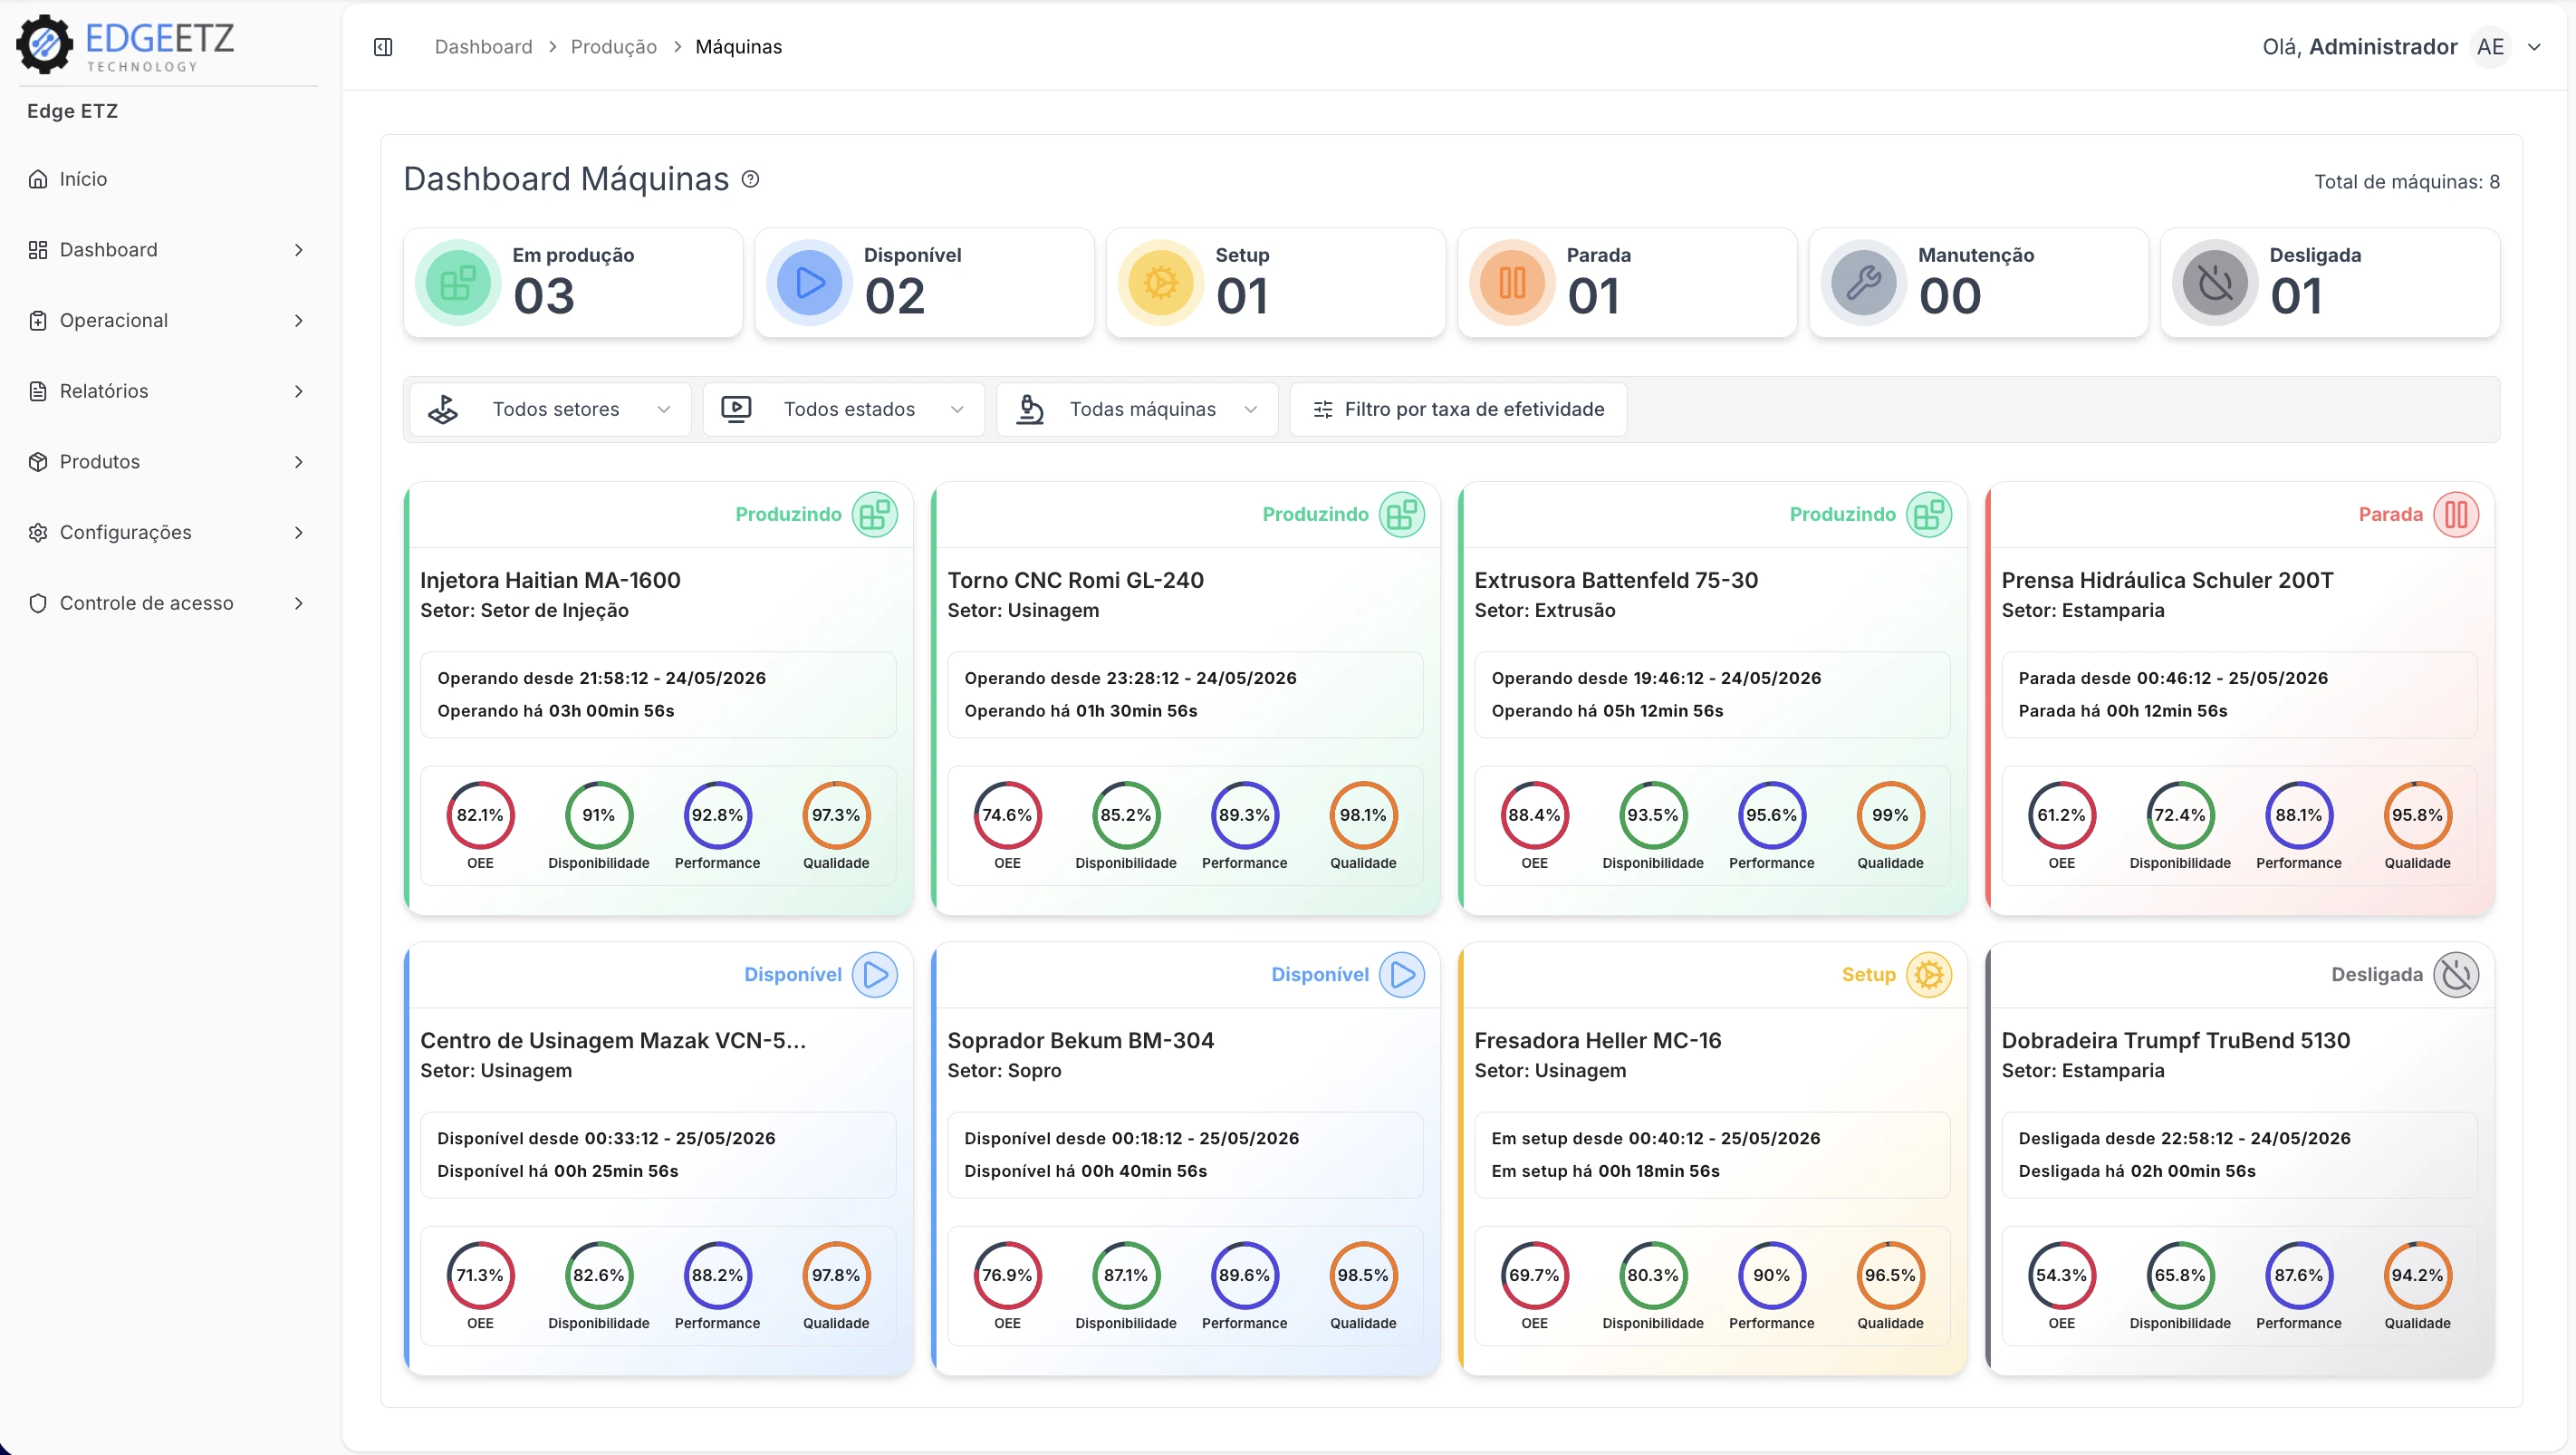Image resolution: width=2576 pixels, height=1455 pixels.
Task: Click the Dashboard breadcrumb link
Action: point(483,47)
